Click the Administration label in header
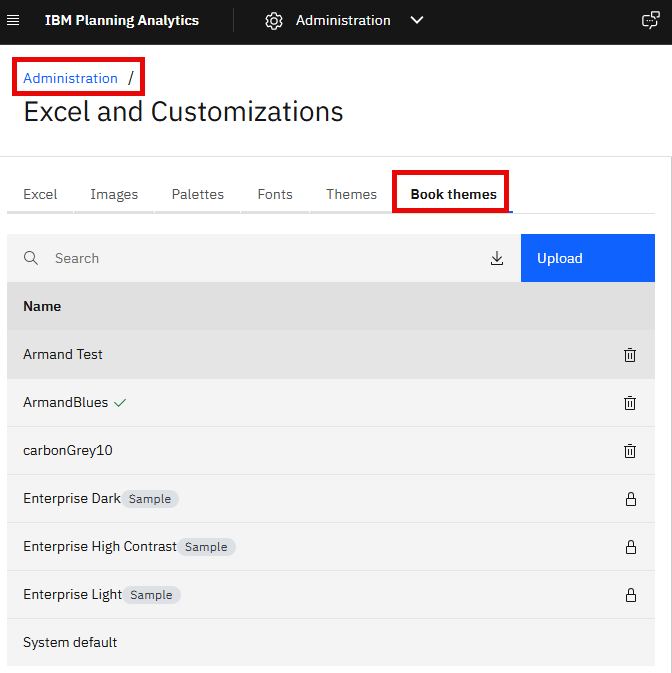Image resolution: width=672 pixels, height=673 pixels. pos(343,20)
